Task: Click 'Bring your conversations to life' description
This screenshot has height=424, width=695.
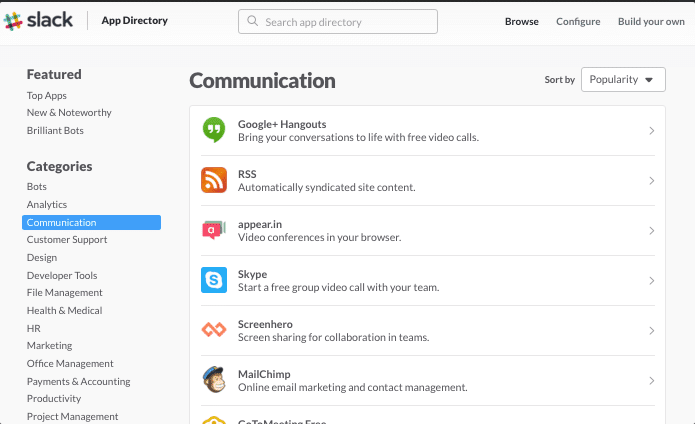Action: click(x=358, y=138)
